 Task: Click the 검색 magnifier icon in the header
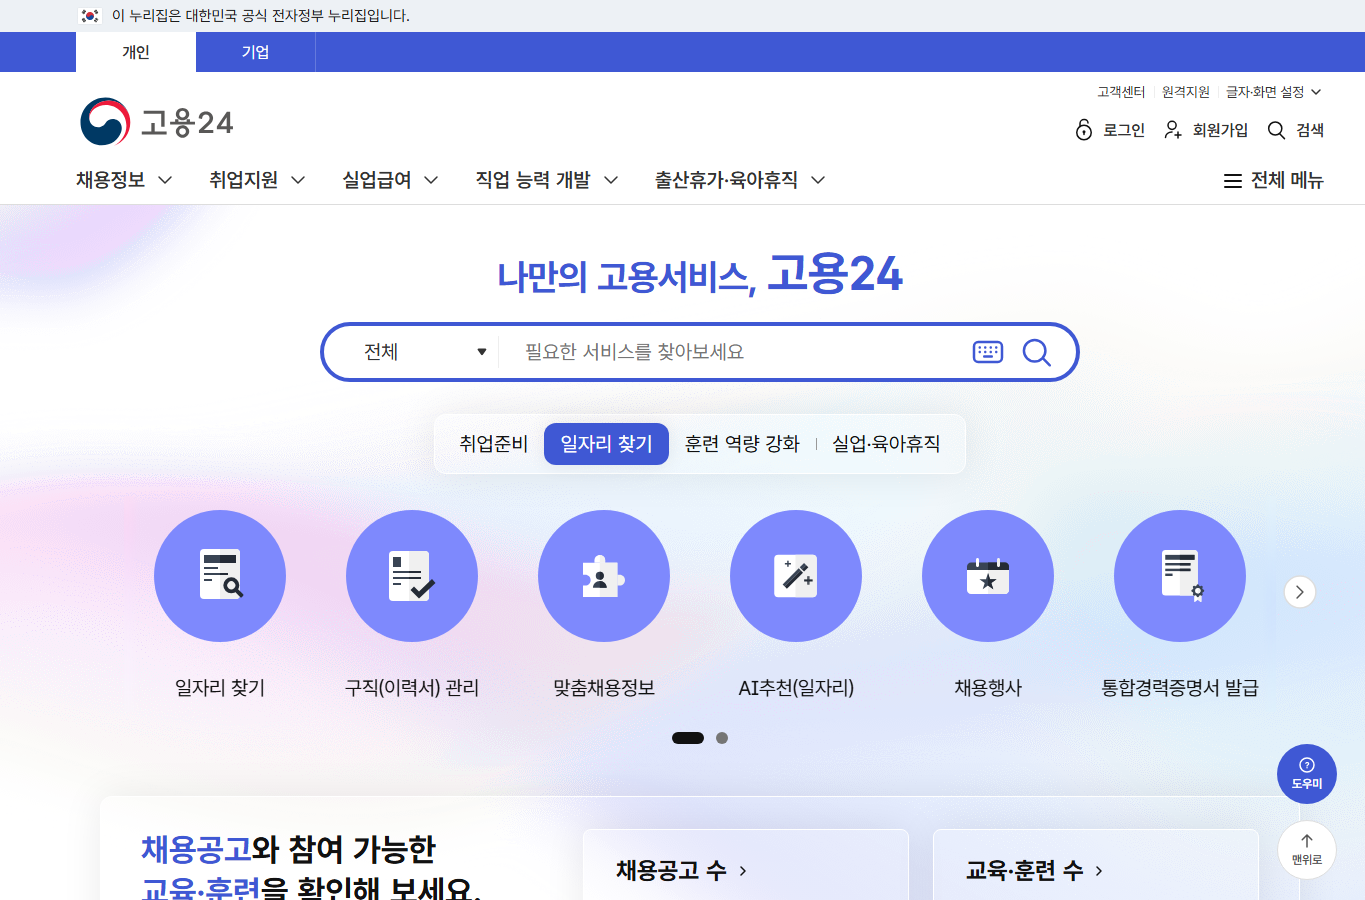tap(1276, 130)
